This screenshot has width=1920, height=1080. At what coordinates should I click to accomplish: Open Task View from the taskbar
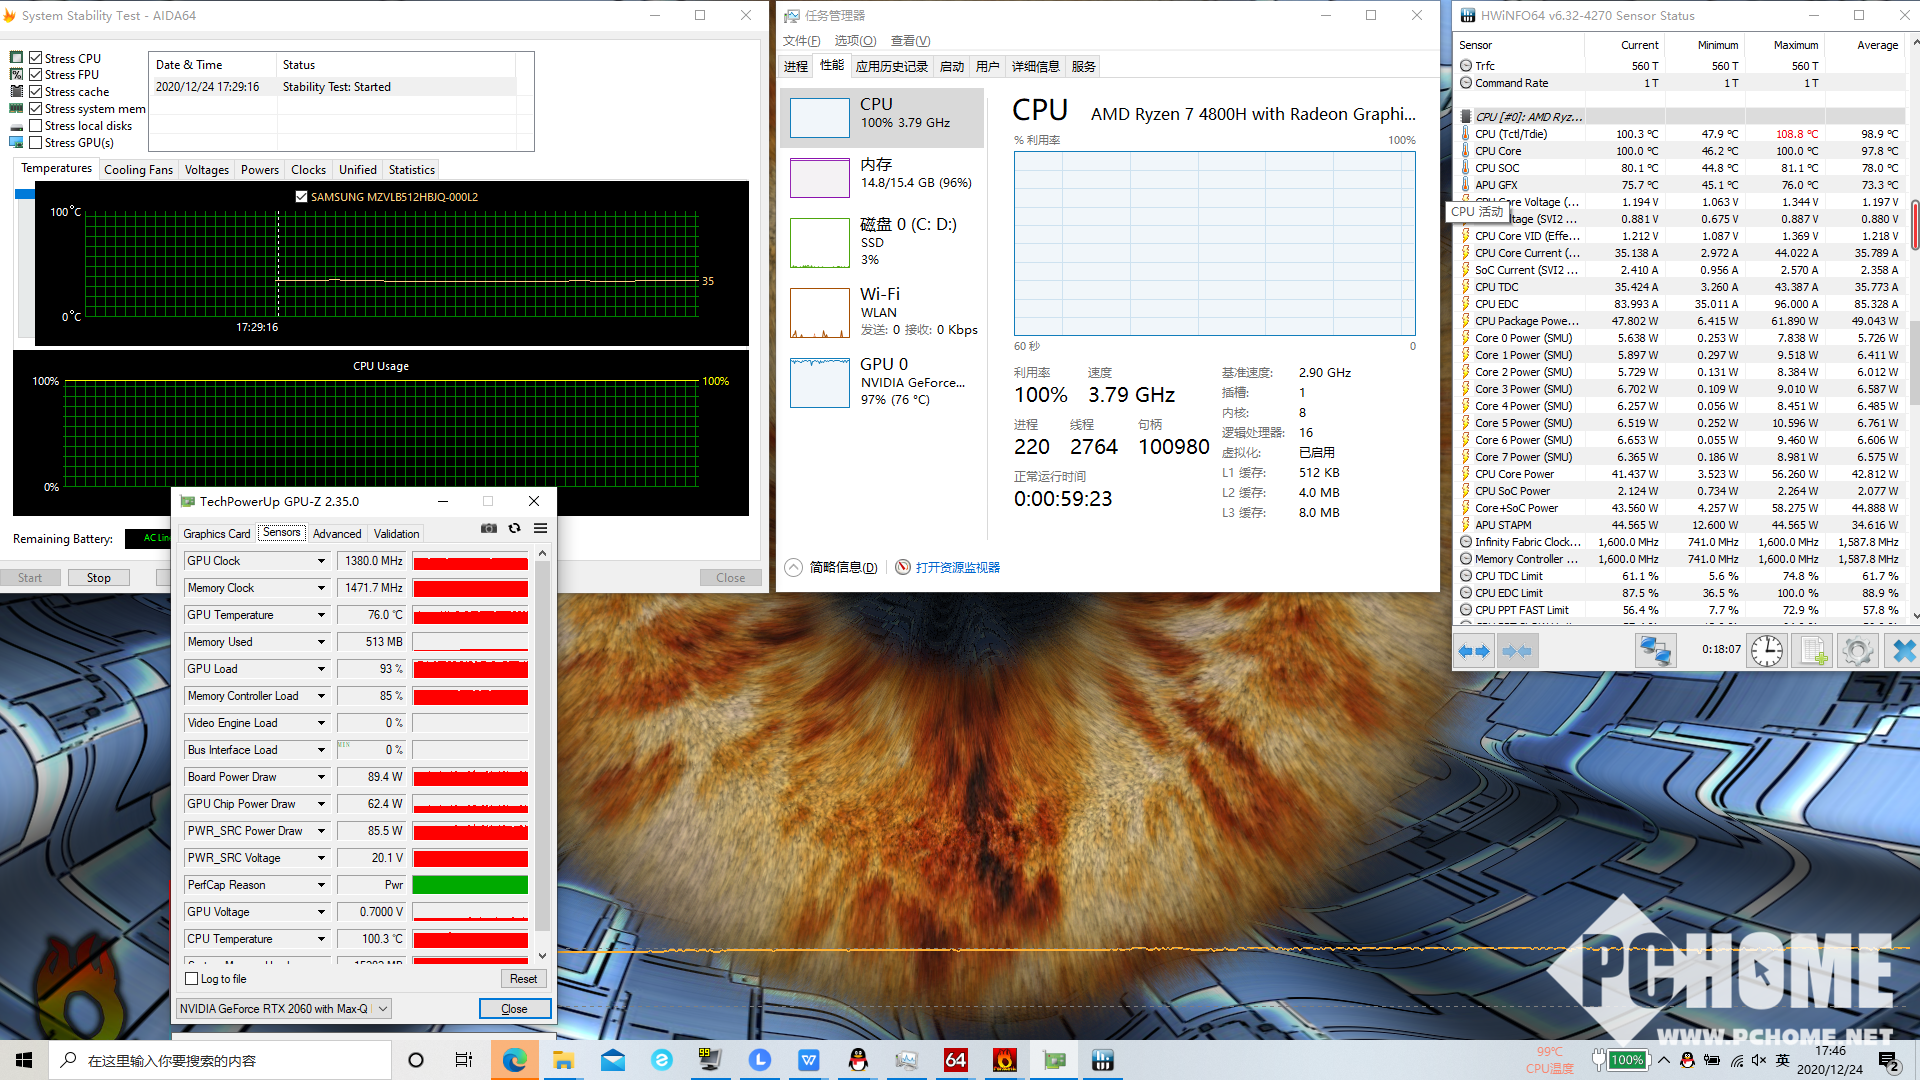click(x=464, y=1060)
